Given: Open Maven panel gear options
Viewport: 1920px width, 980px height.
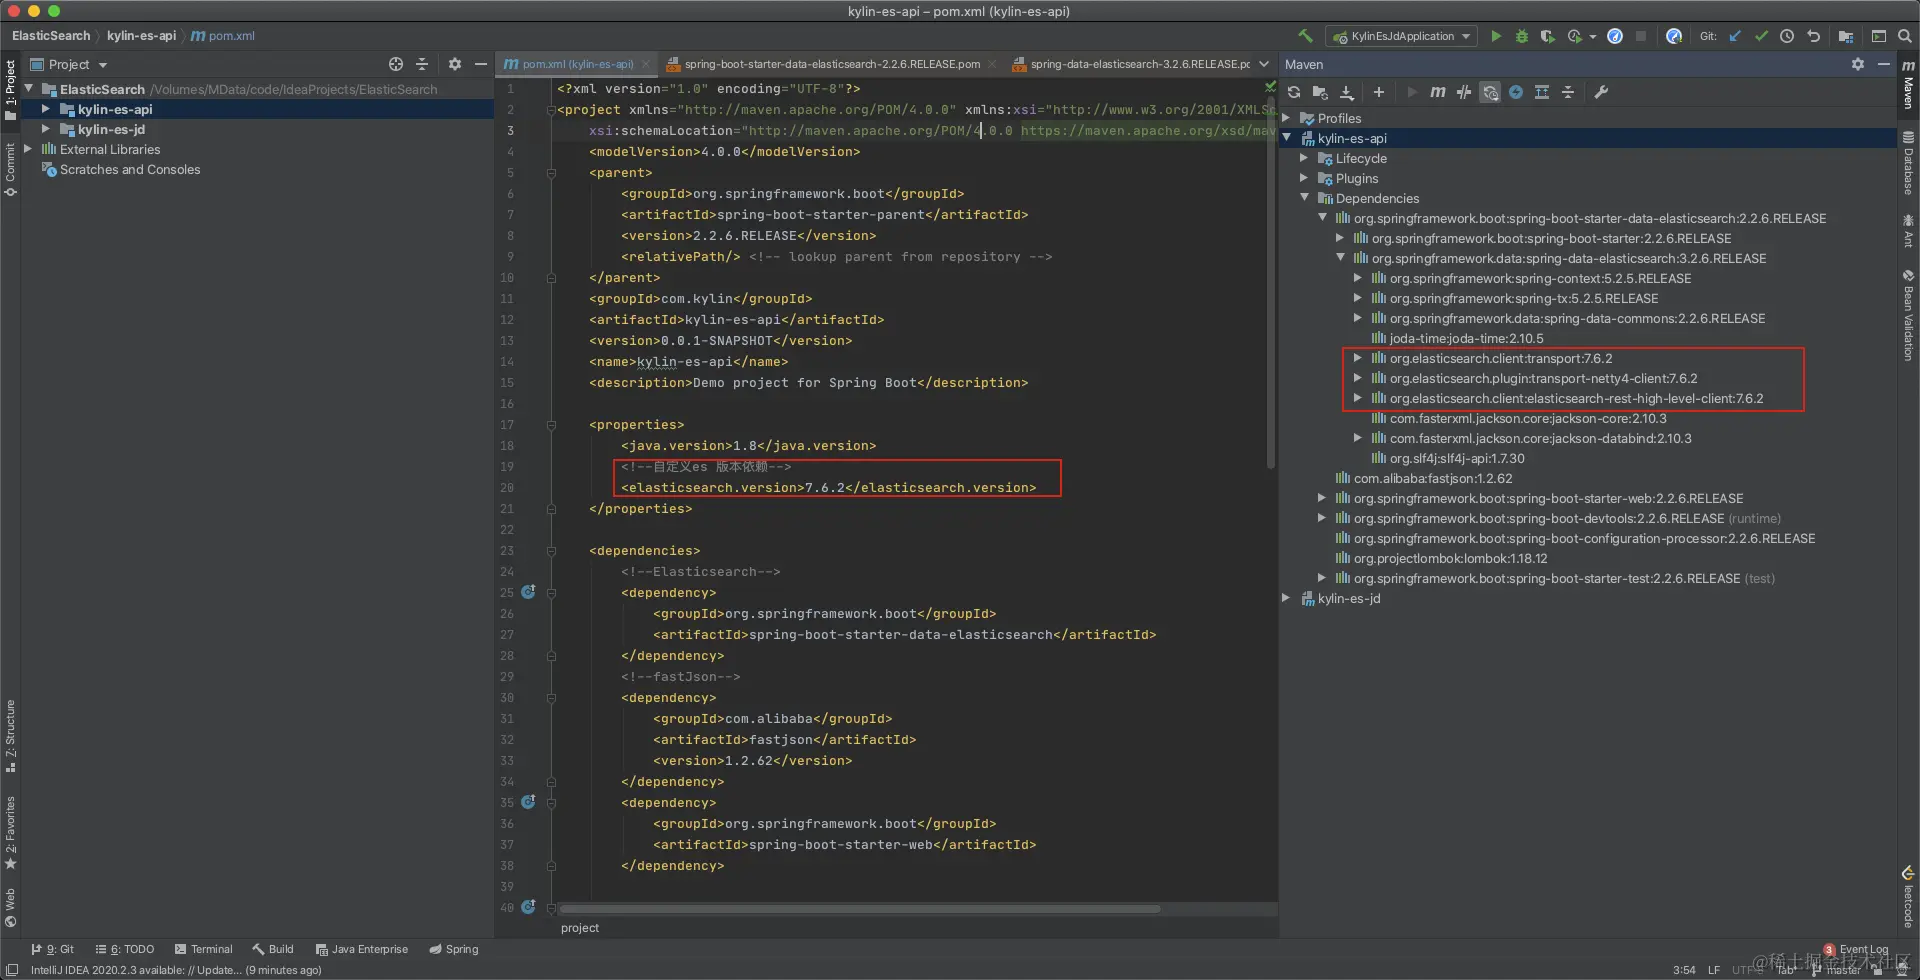Looking at the screenshot, I should [1858, 64].
